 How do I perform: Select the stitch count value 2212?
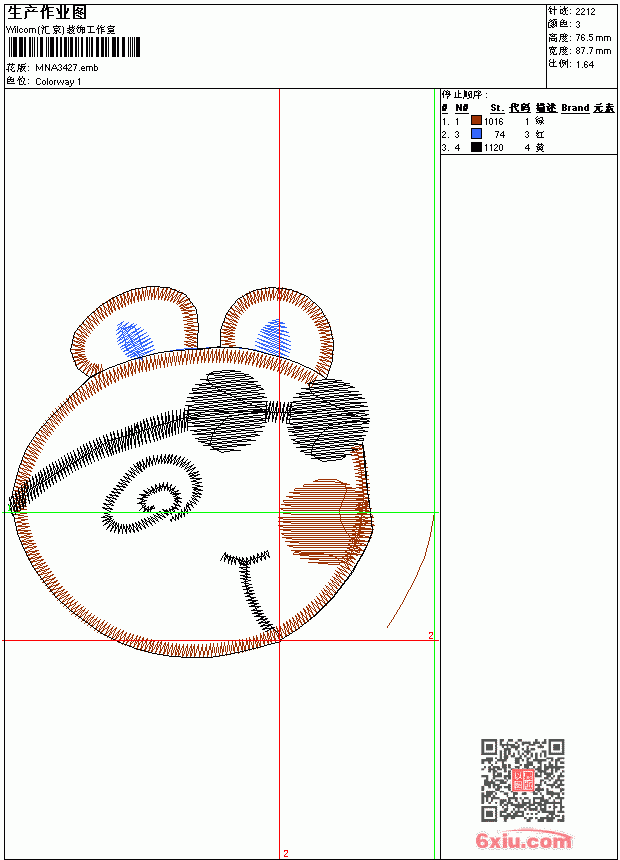click(585, 12)
